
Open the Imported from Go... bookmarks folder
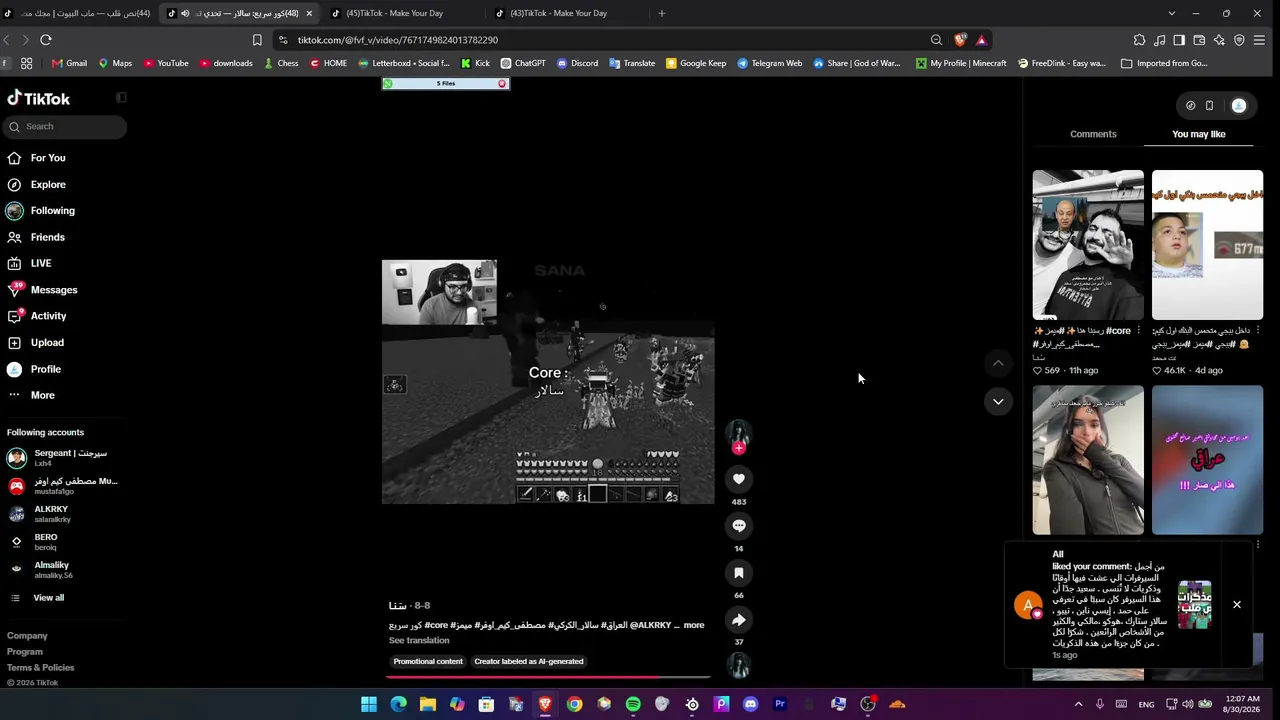[1164, 63]
